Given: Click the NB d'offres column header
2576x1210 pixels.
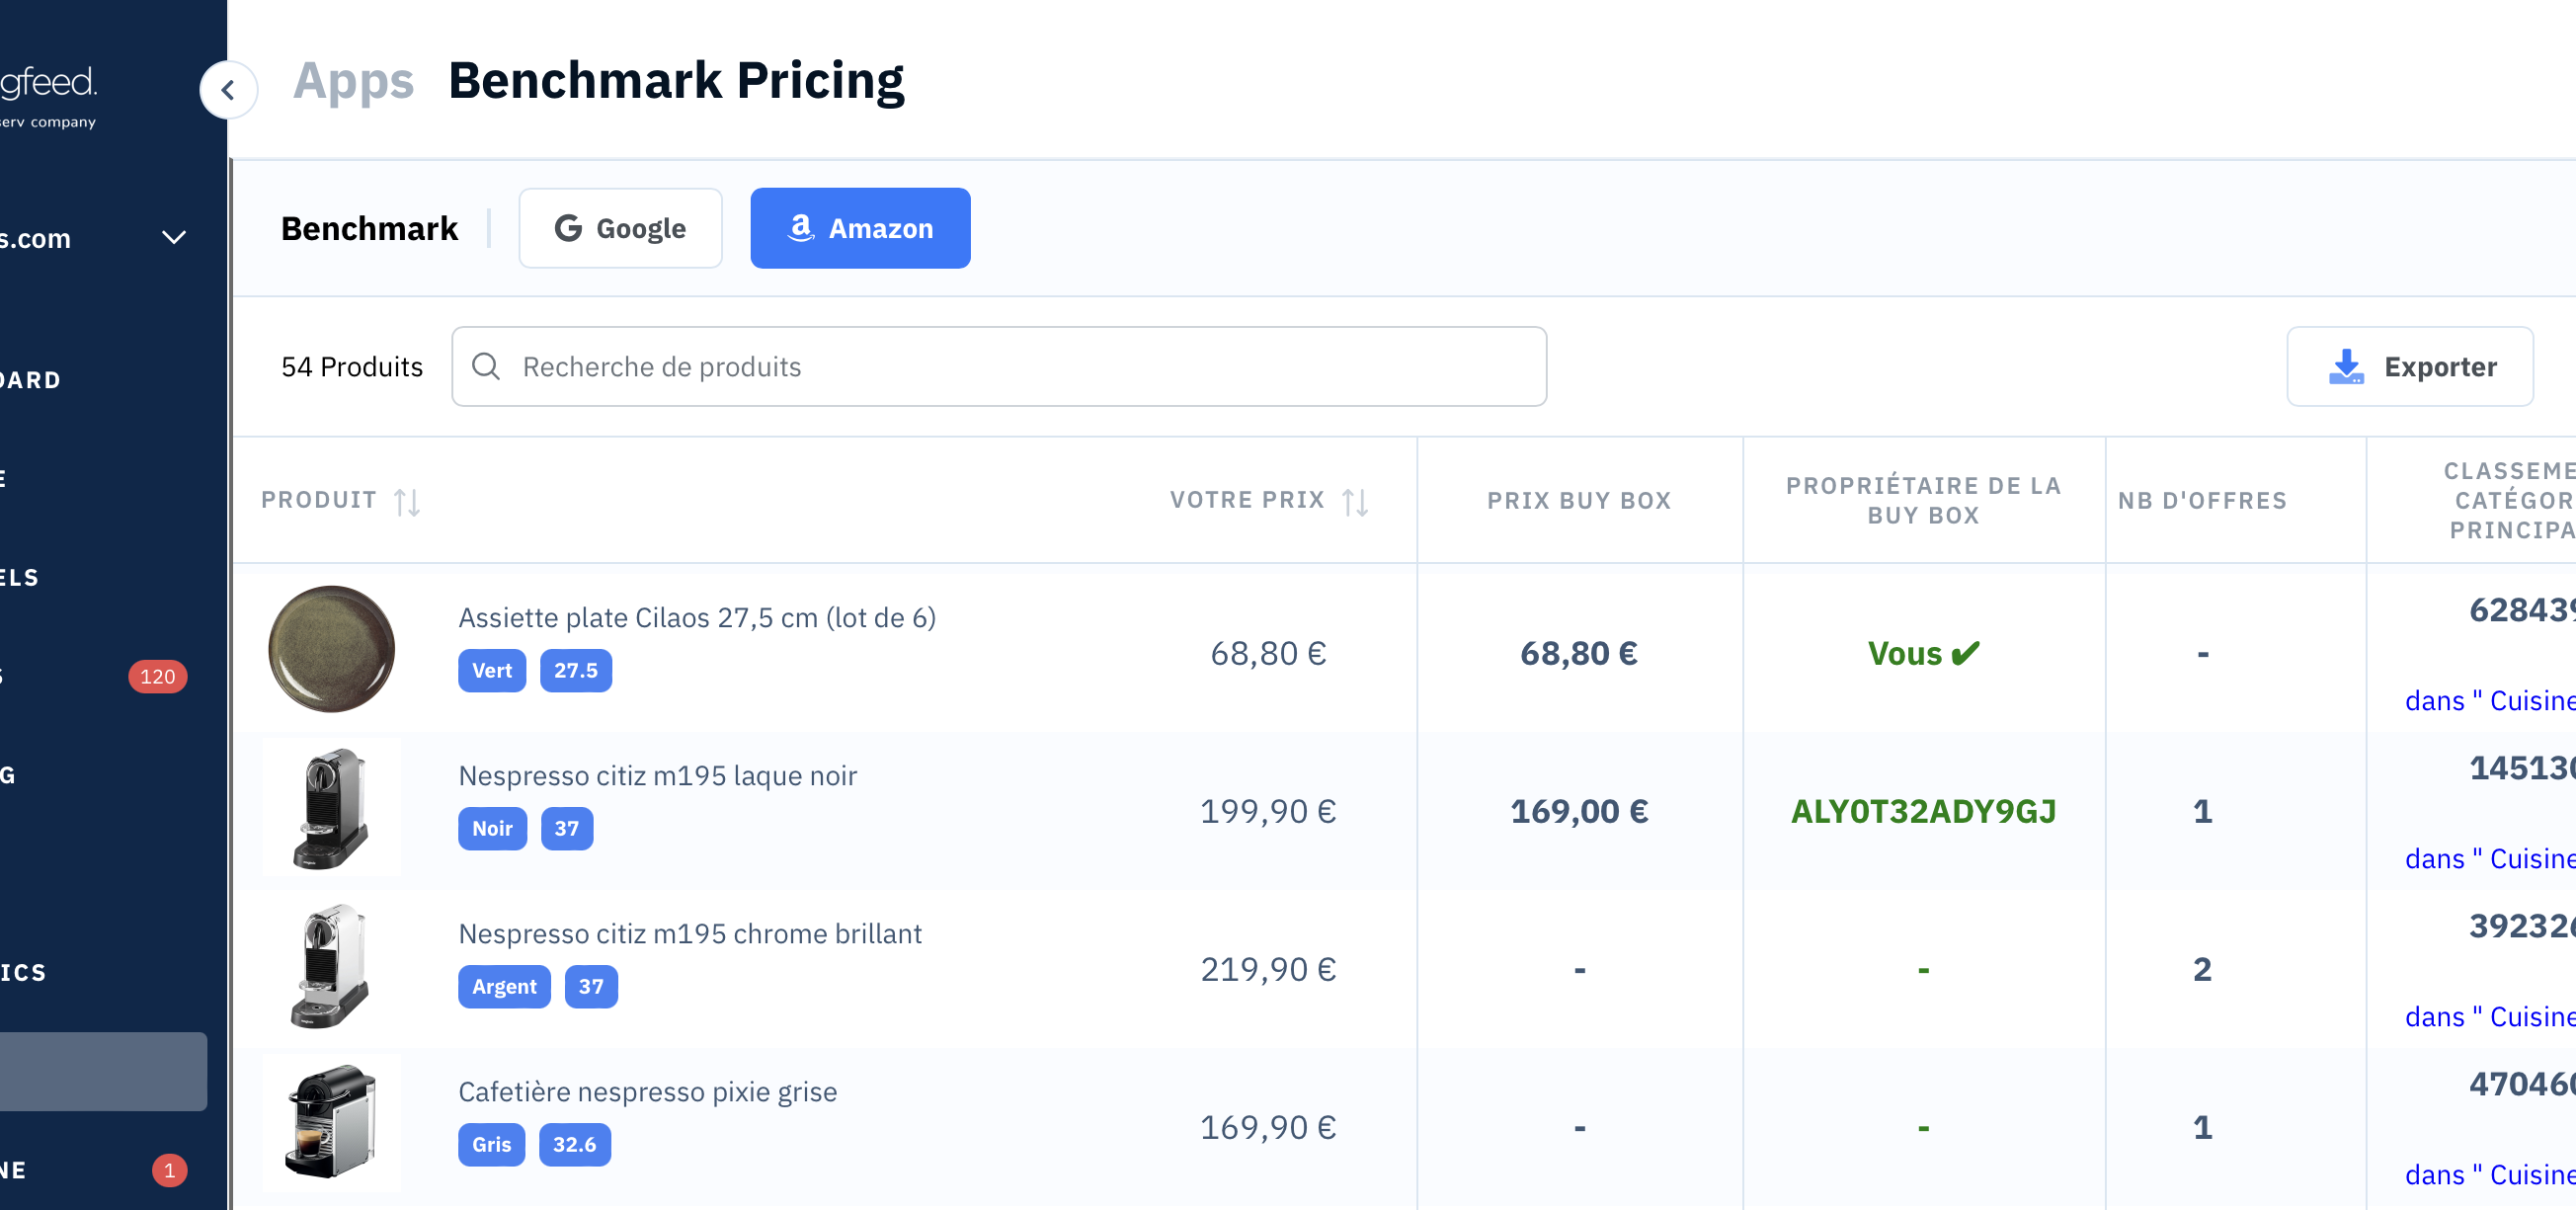Looking at the screenshot, I should 2202,500.
